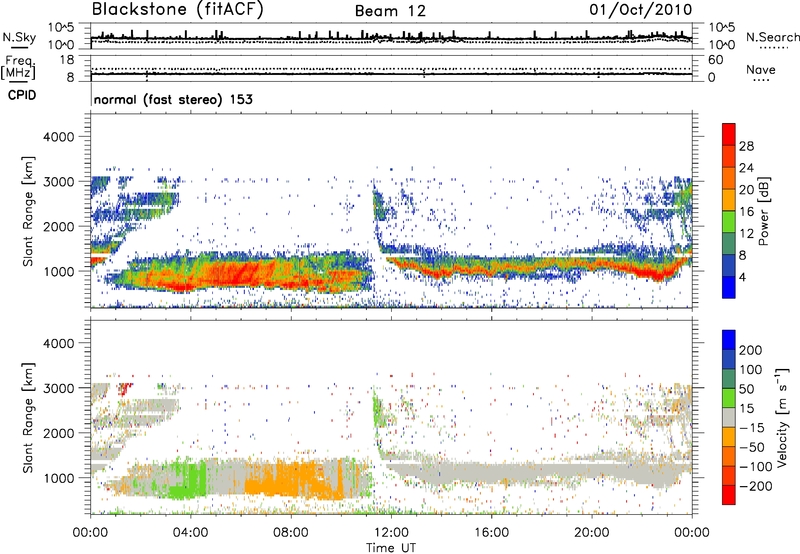800x554 pixels.
Task: Click the '16:00' time tick label
Action: point(491,533)
